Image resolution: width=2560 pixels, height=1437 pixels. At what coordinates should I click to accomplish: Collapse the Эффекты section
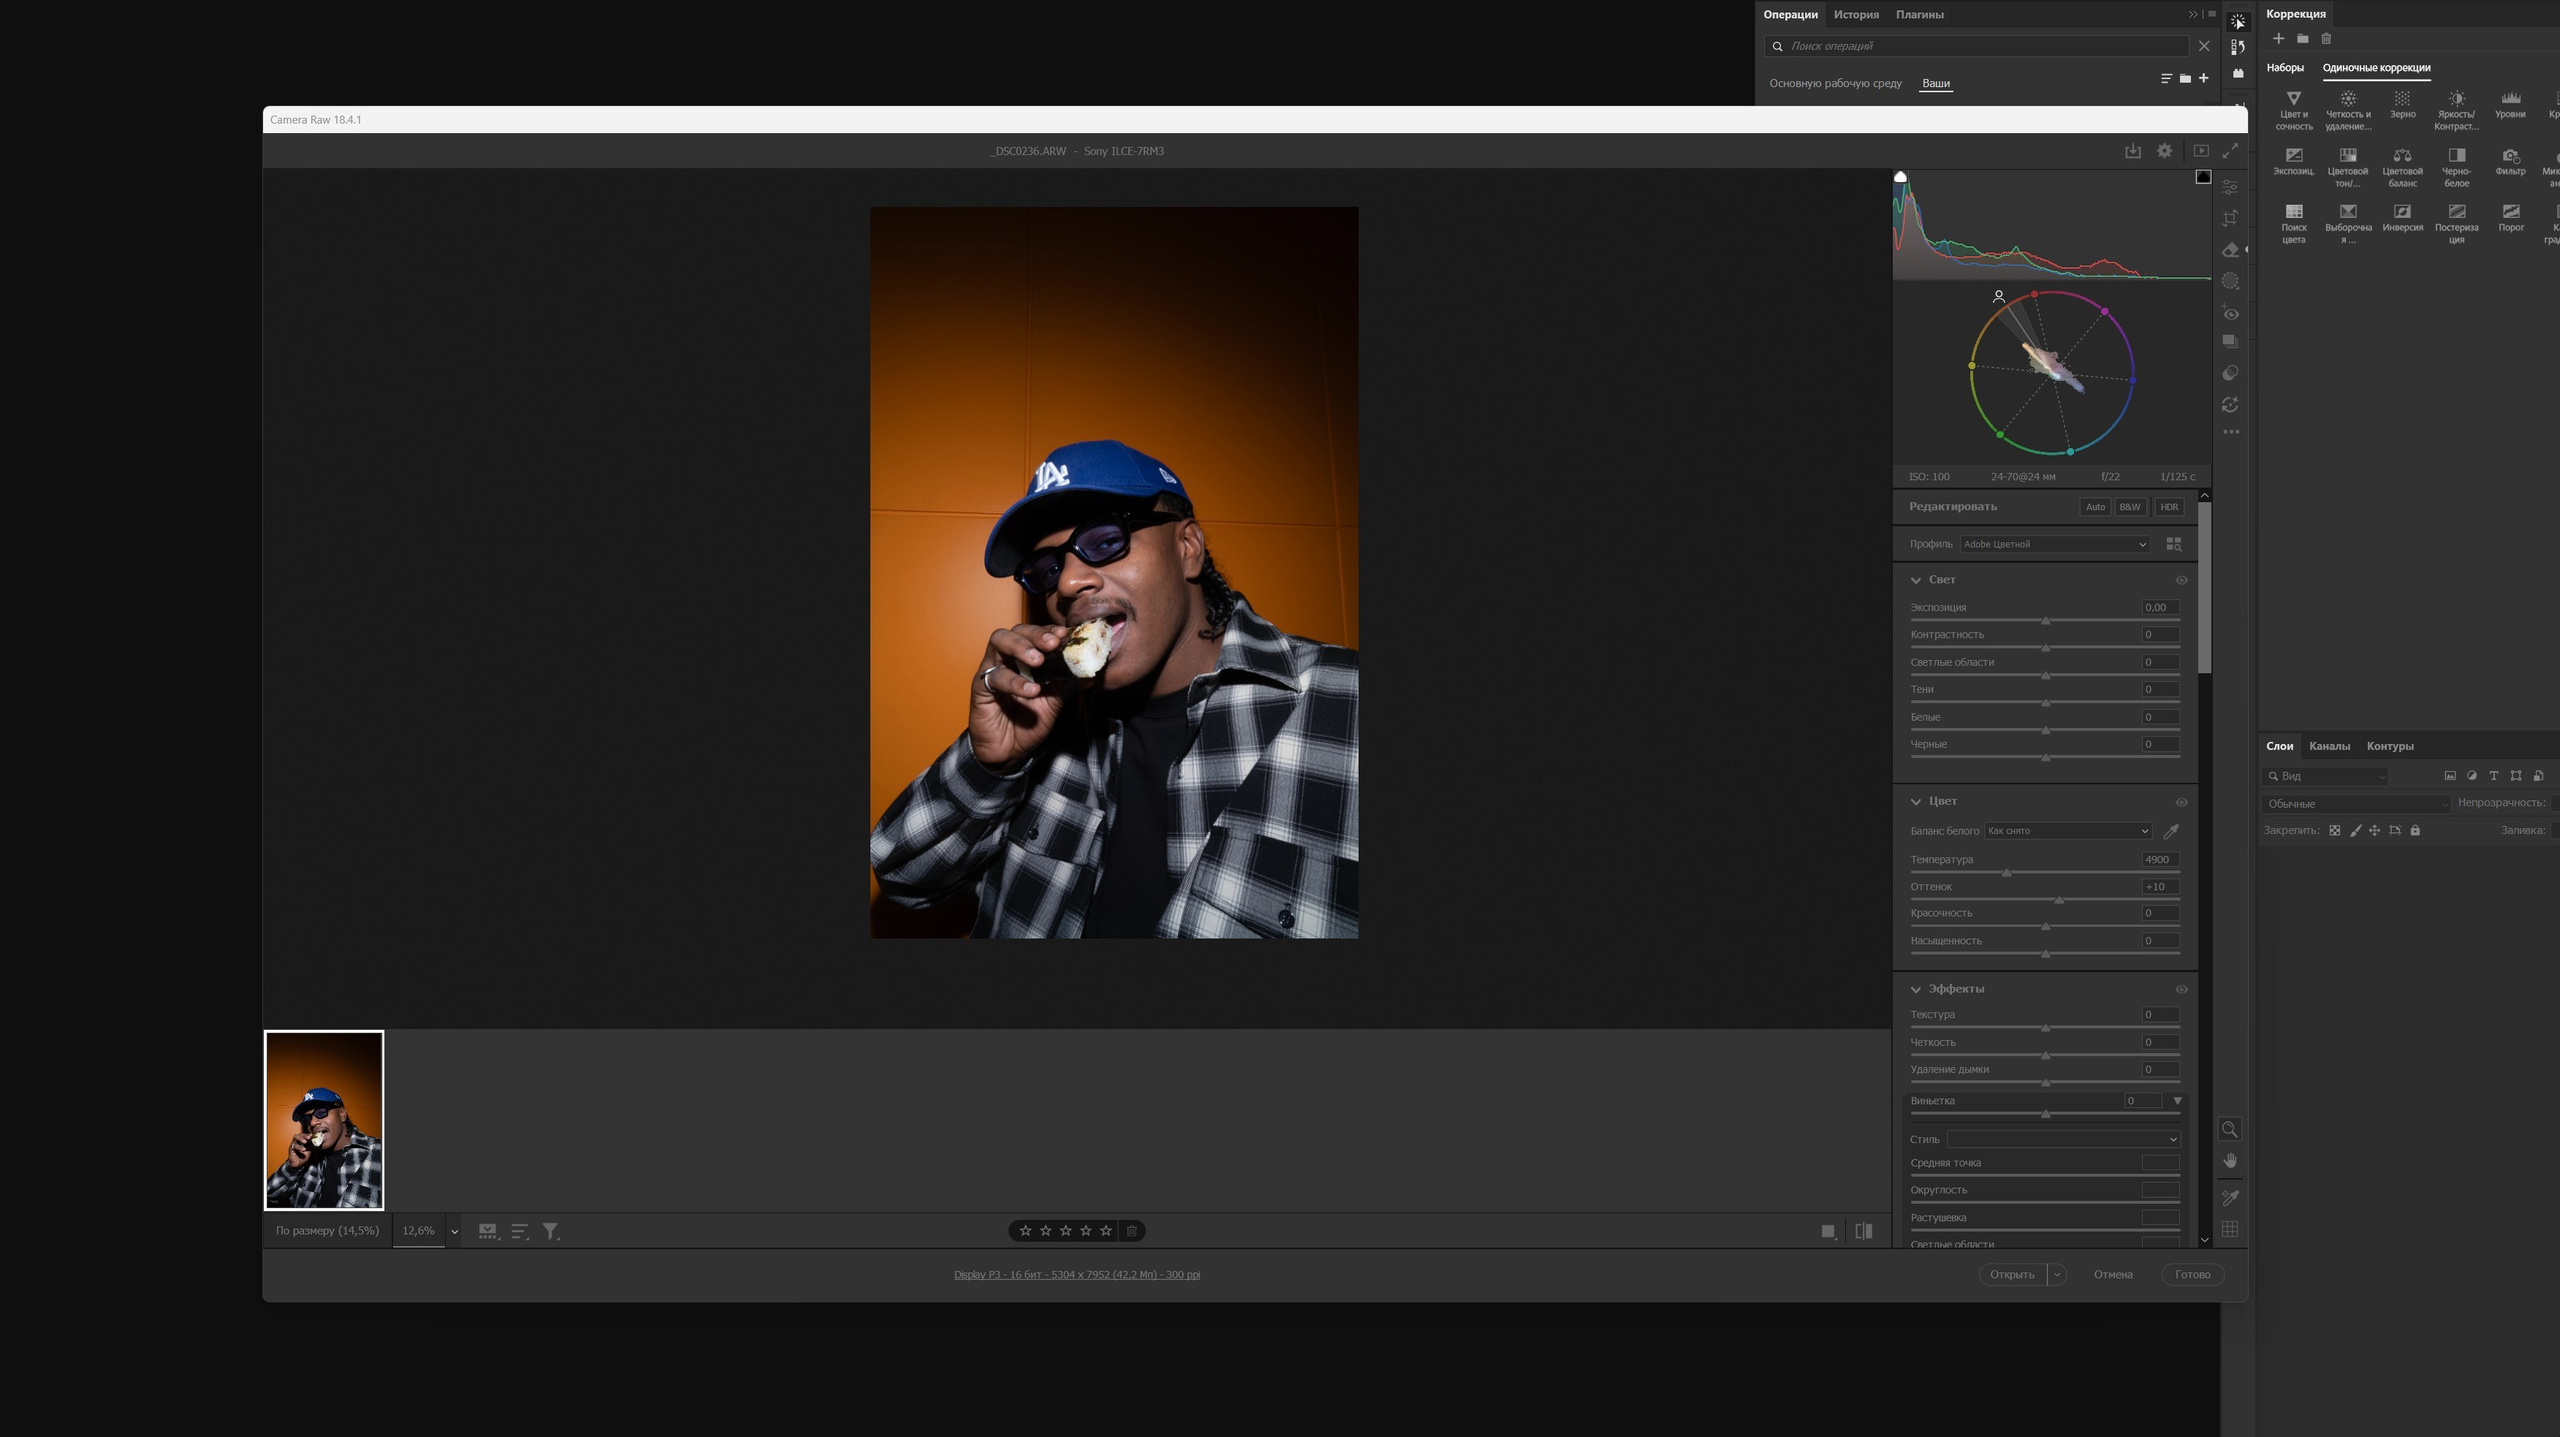1916,989
